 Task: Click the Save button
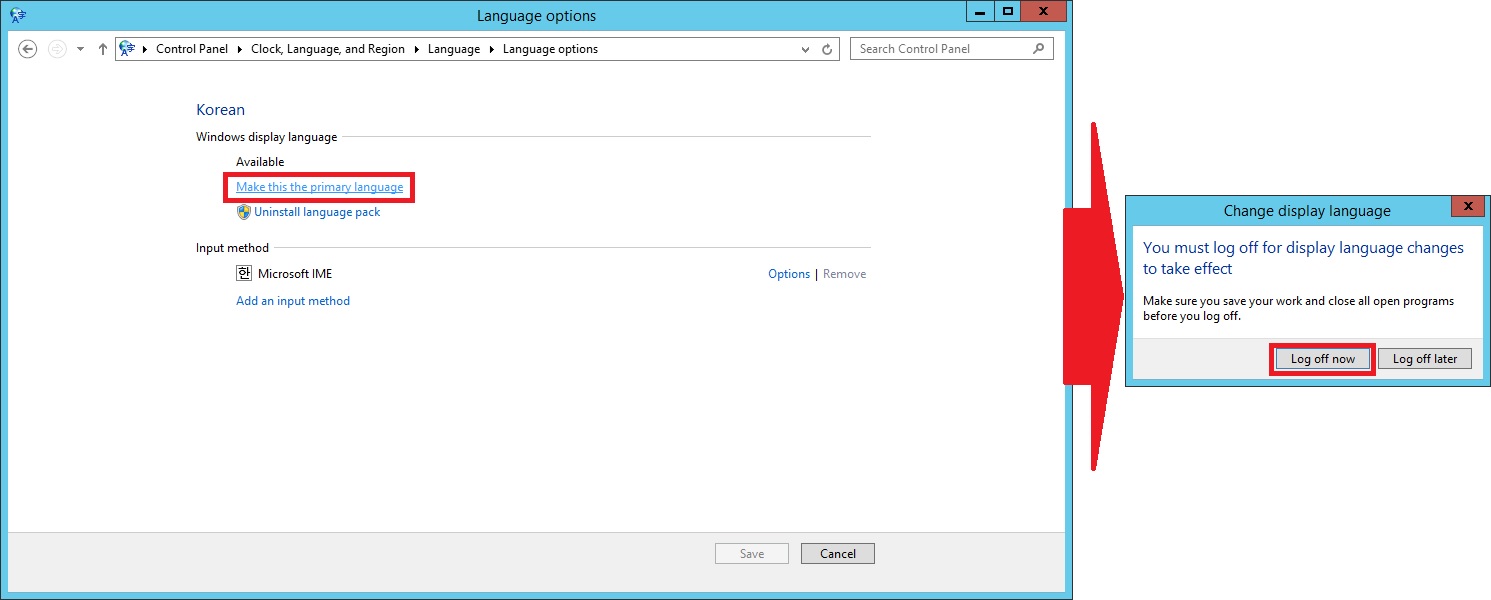[x=752, y=554]
